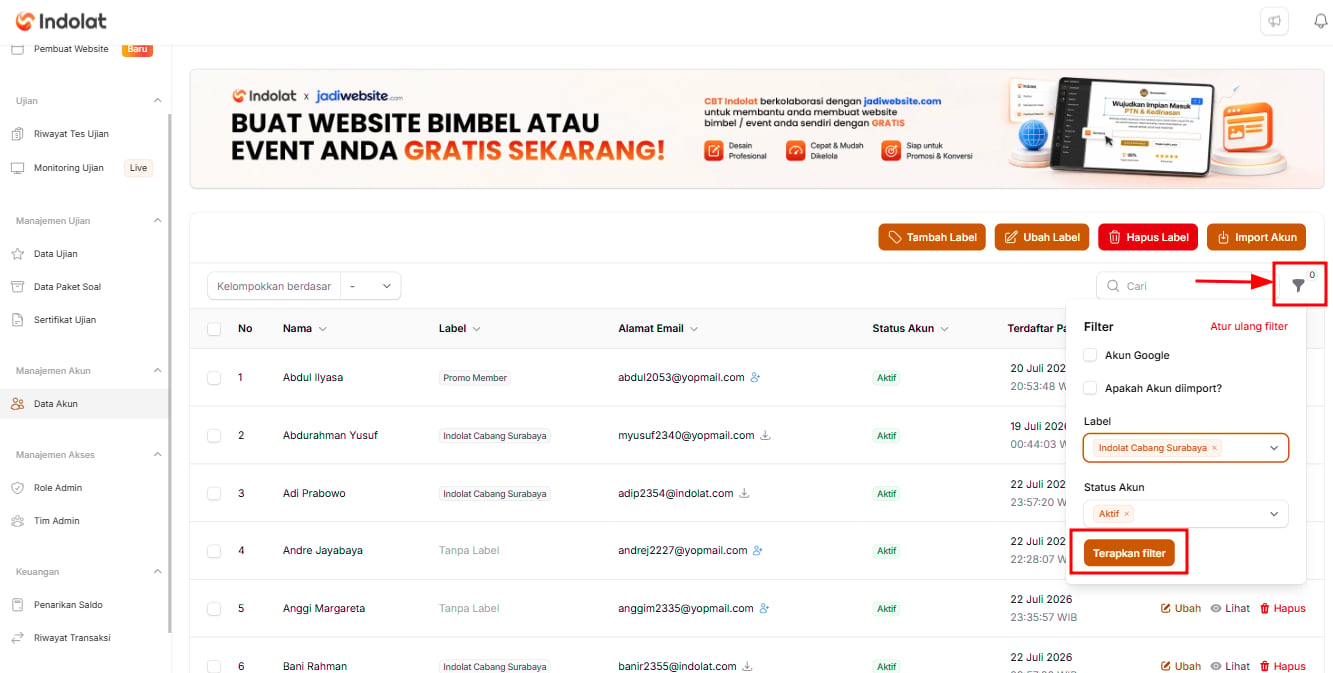Screen dimensions: 1333x673
Task: Click the Ubah Label button
Action: click(x=1042, y=237)
